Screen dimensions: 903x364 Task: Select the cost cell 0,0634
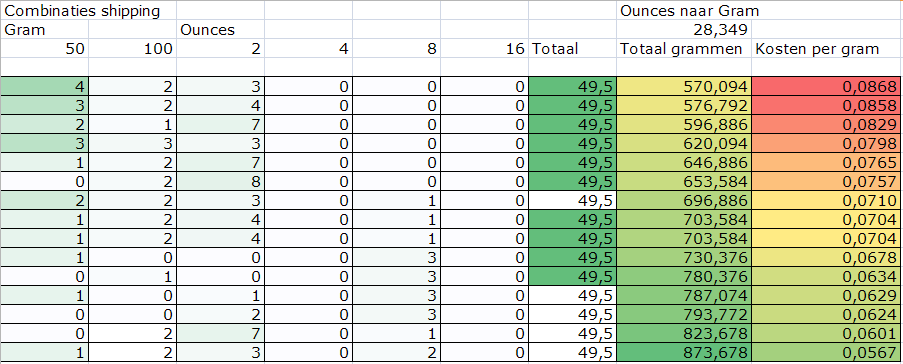point(826,276)
